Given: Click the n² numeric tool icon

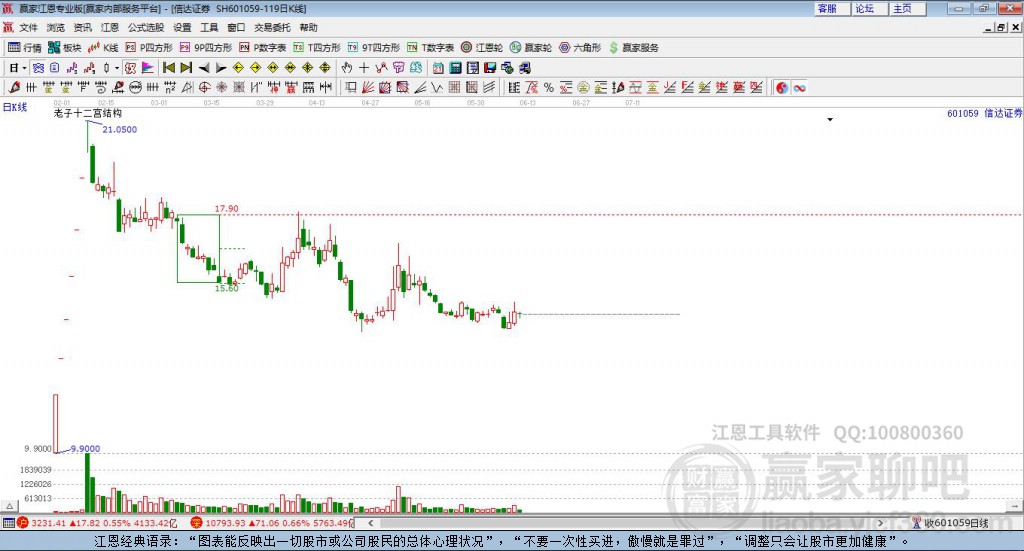Looking at the screenshot, I should click(x=170, y=87).
